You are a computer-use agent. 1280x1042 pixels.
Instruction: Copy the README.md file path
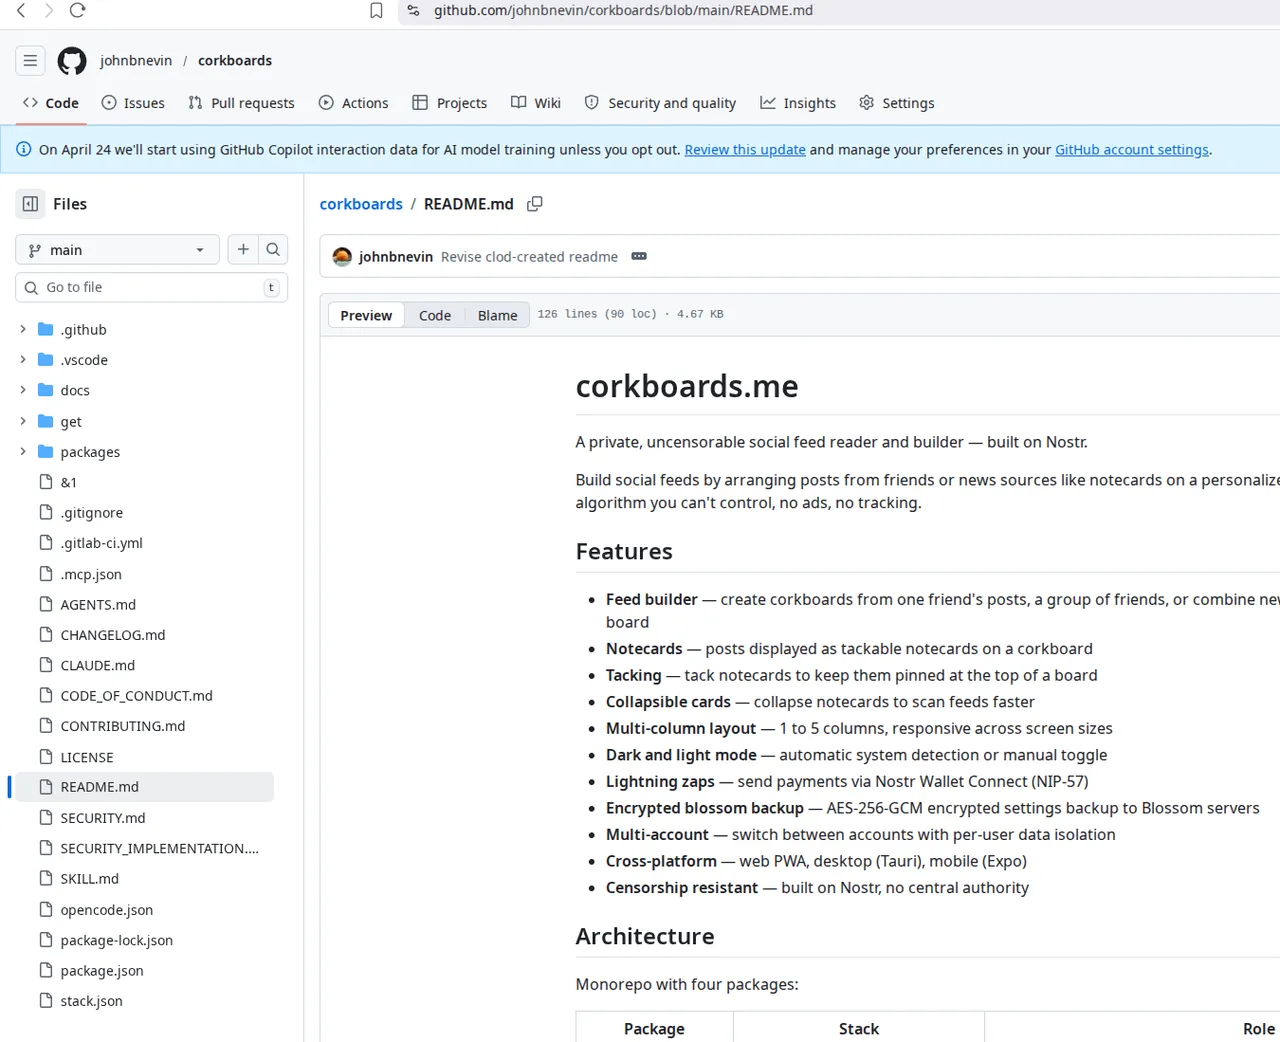[x=535, y=204]
